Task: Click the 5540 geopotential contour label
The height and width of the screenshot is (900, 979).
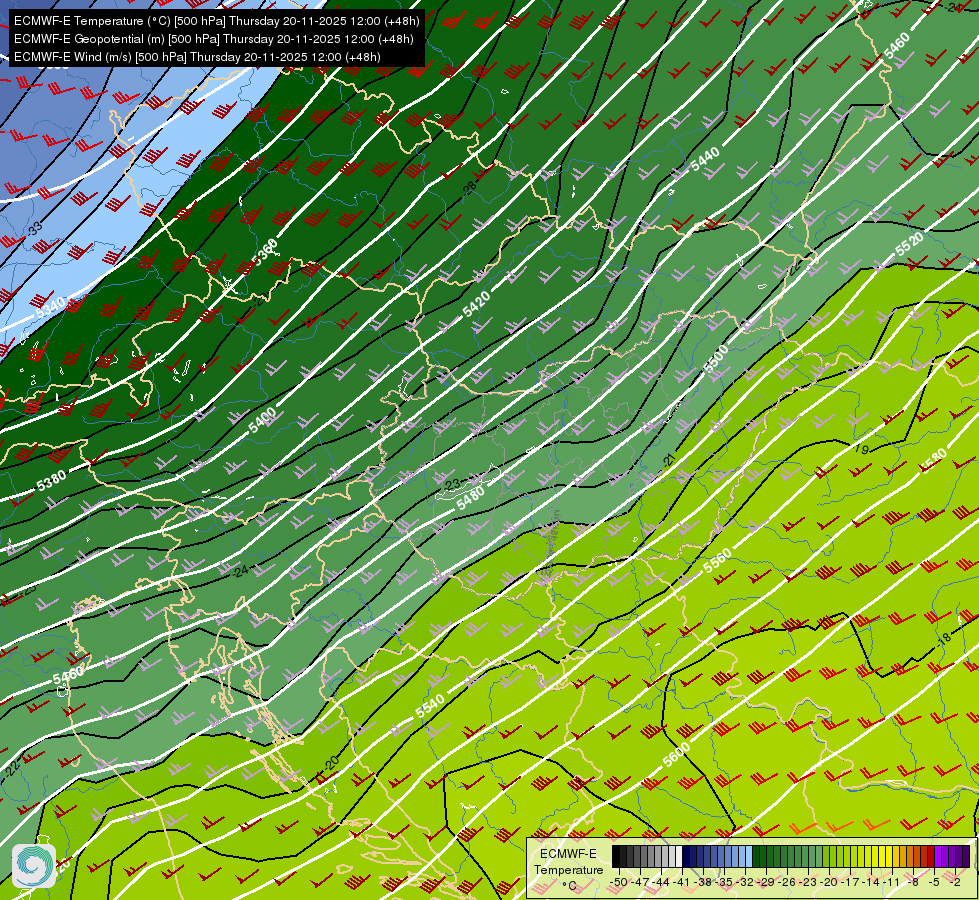Action: 430,706
